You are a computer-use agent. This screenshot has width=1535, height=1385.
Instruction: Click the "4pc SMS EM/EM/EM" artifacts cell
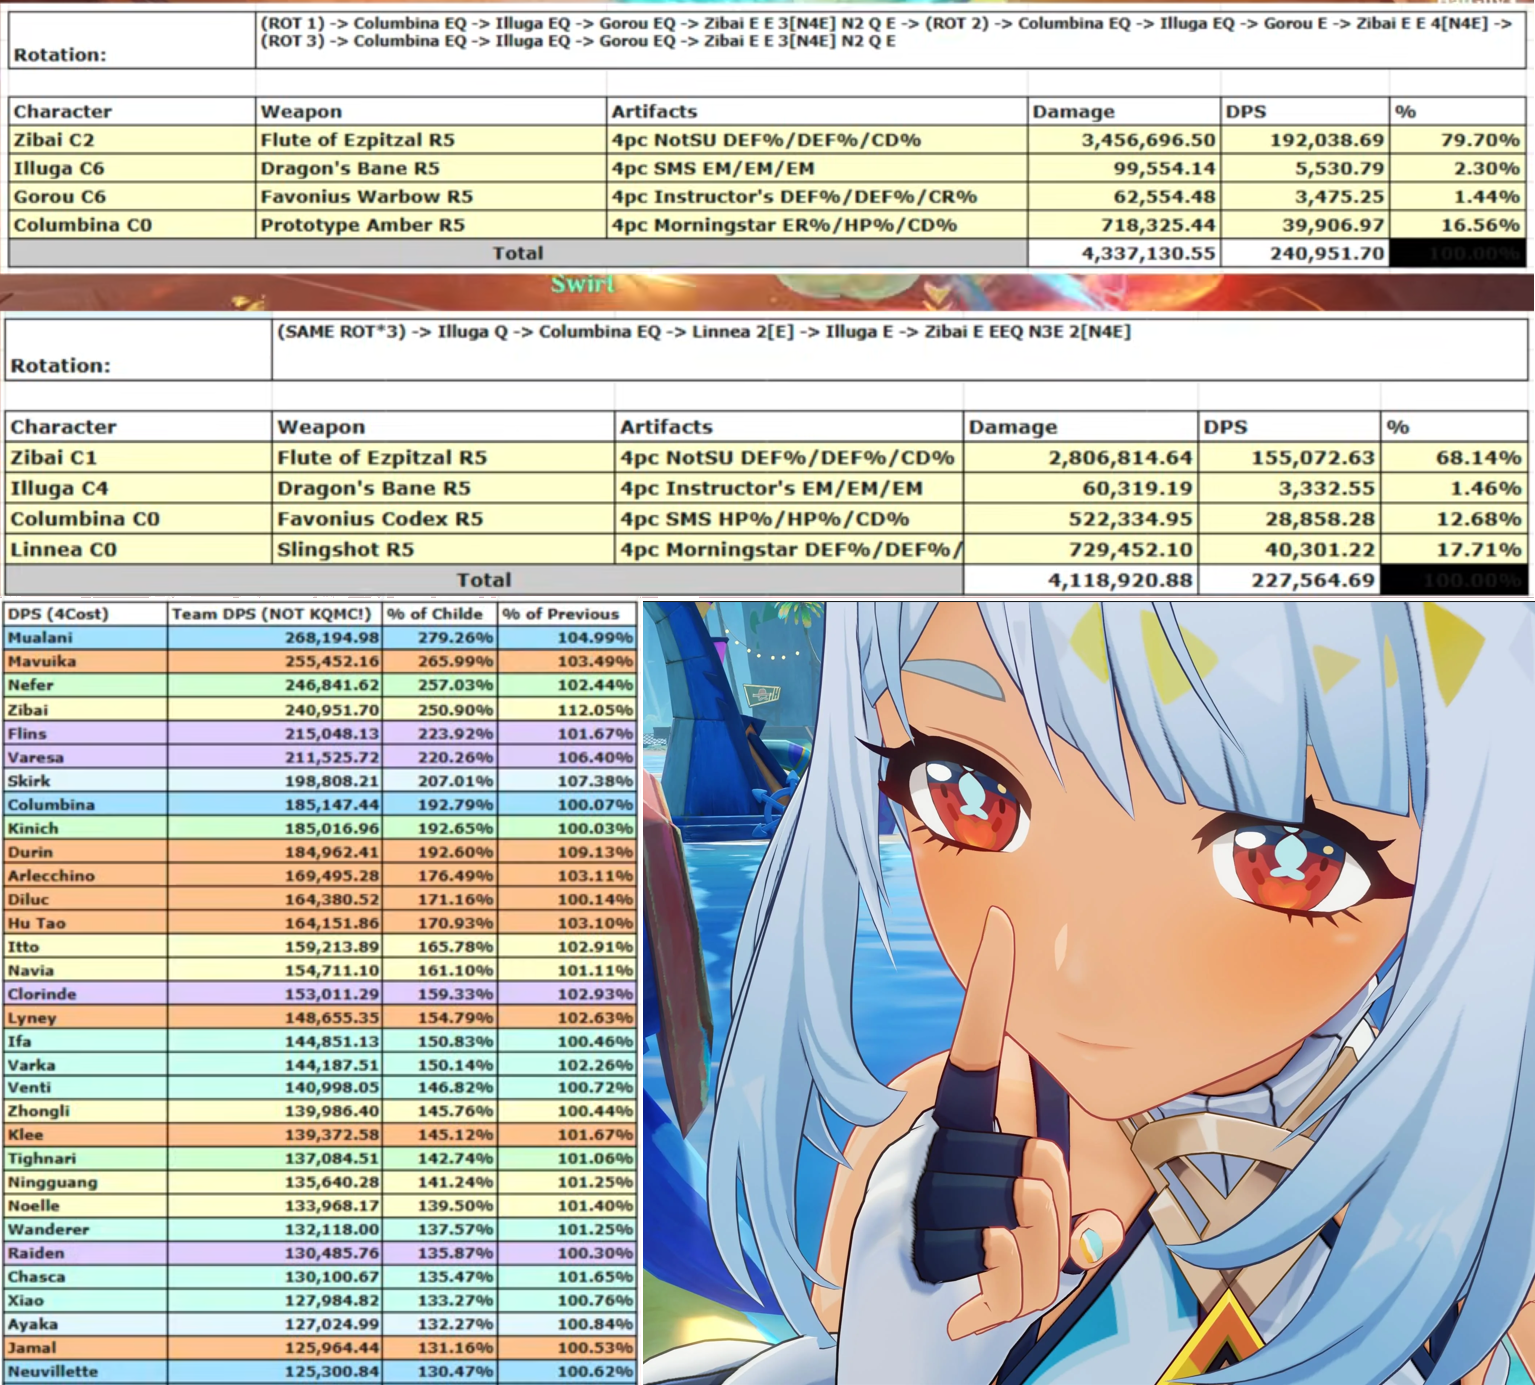(x=817, y=168)
